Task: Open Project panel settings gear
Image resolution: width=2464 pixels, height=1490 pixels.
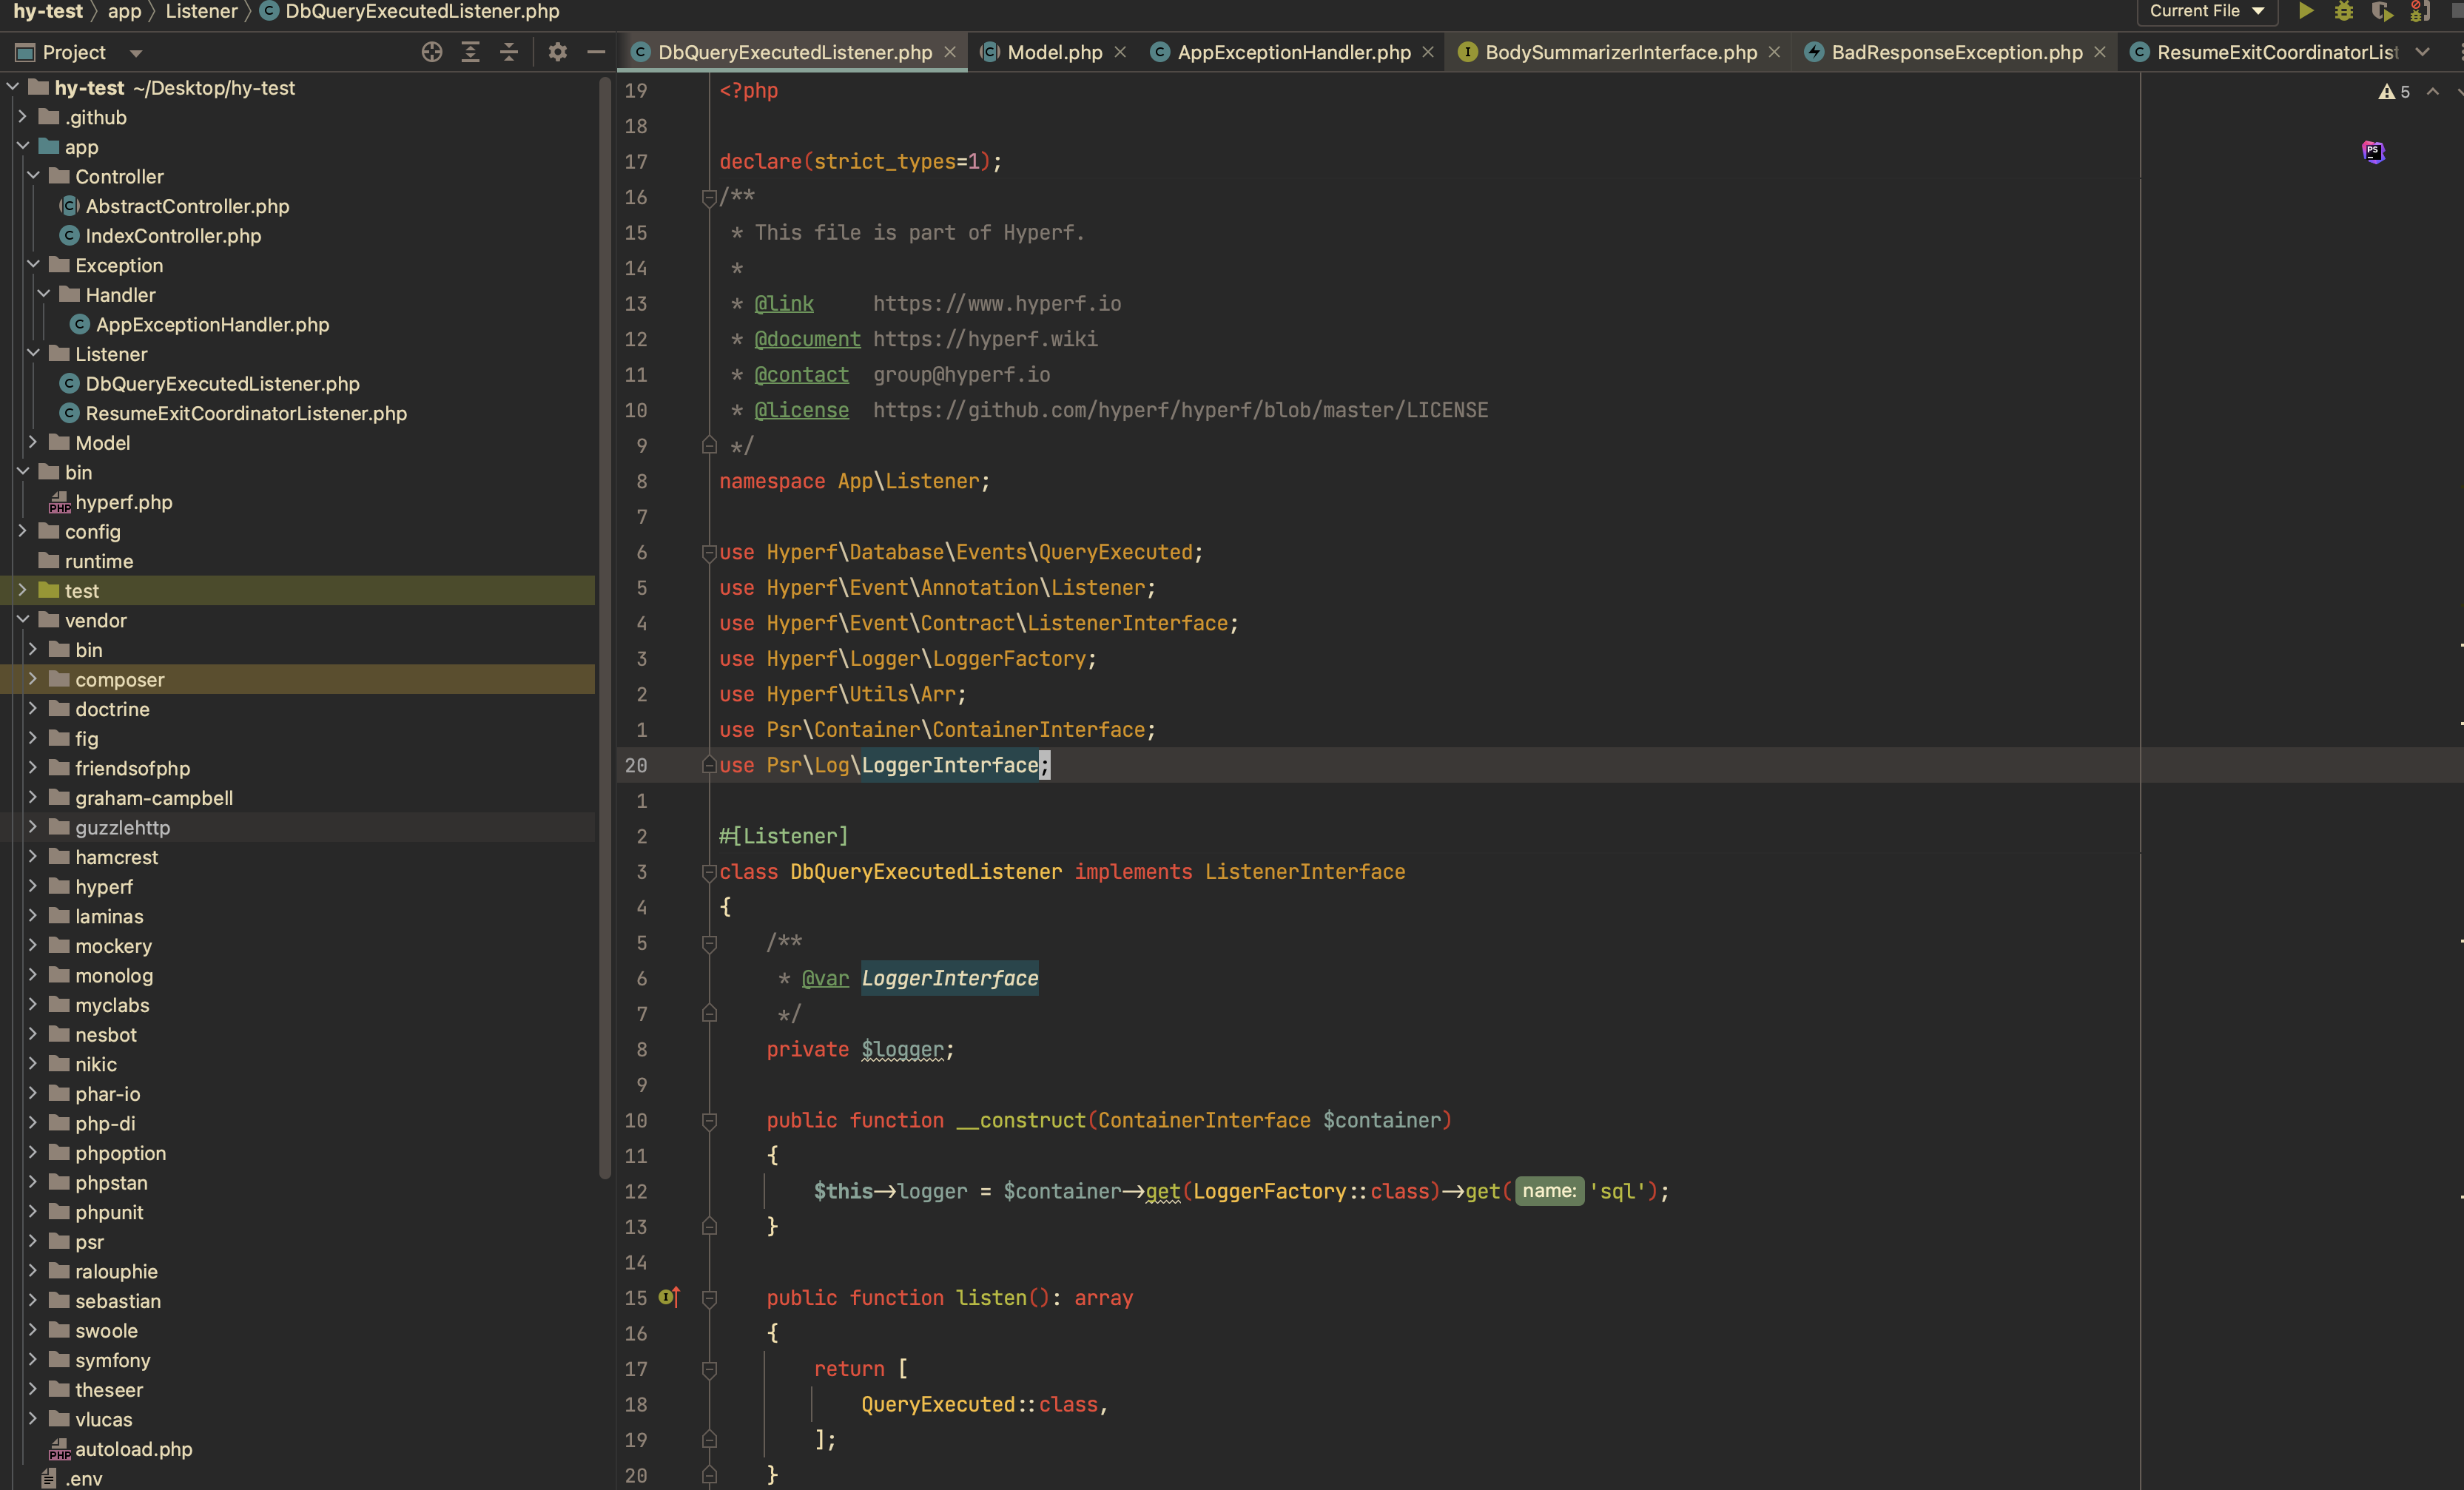Action: [557, 52]
